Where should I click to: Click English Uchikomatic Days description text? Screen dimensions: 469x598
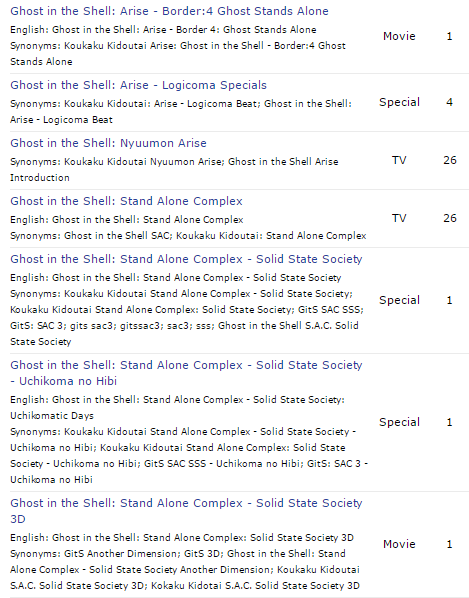[177, 408]
